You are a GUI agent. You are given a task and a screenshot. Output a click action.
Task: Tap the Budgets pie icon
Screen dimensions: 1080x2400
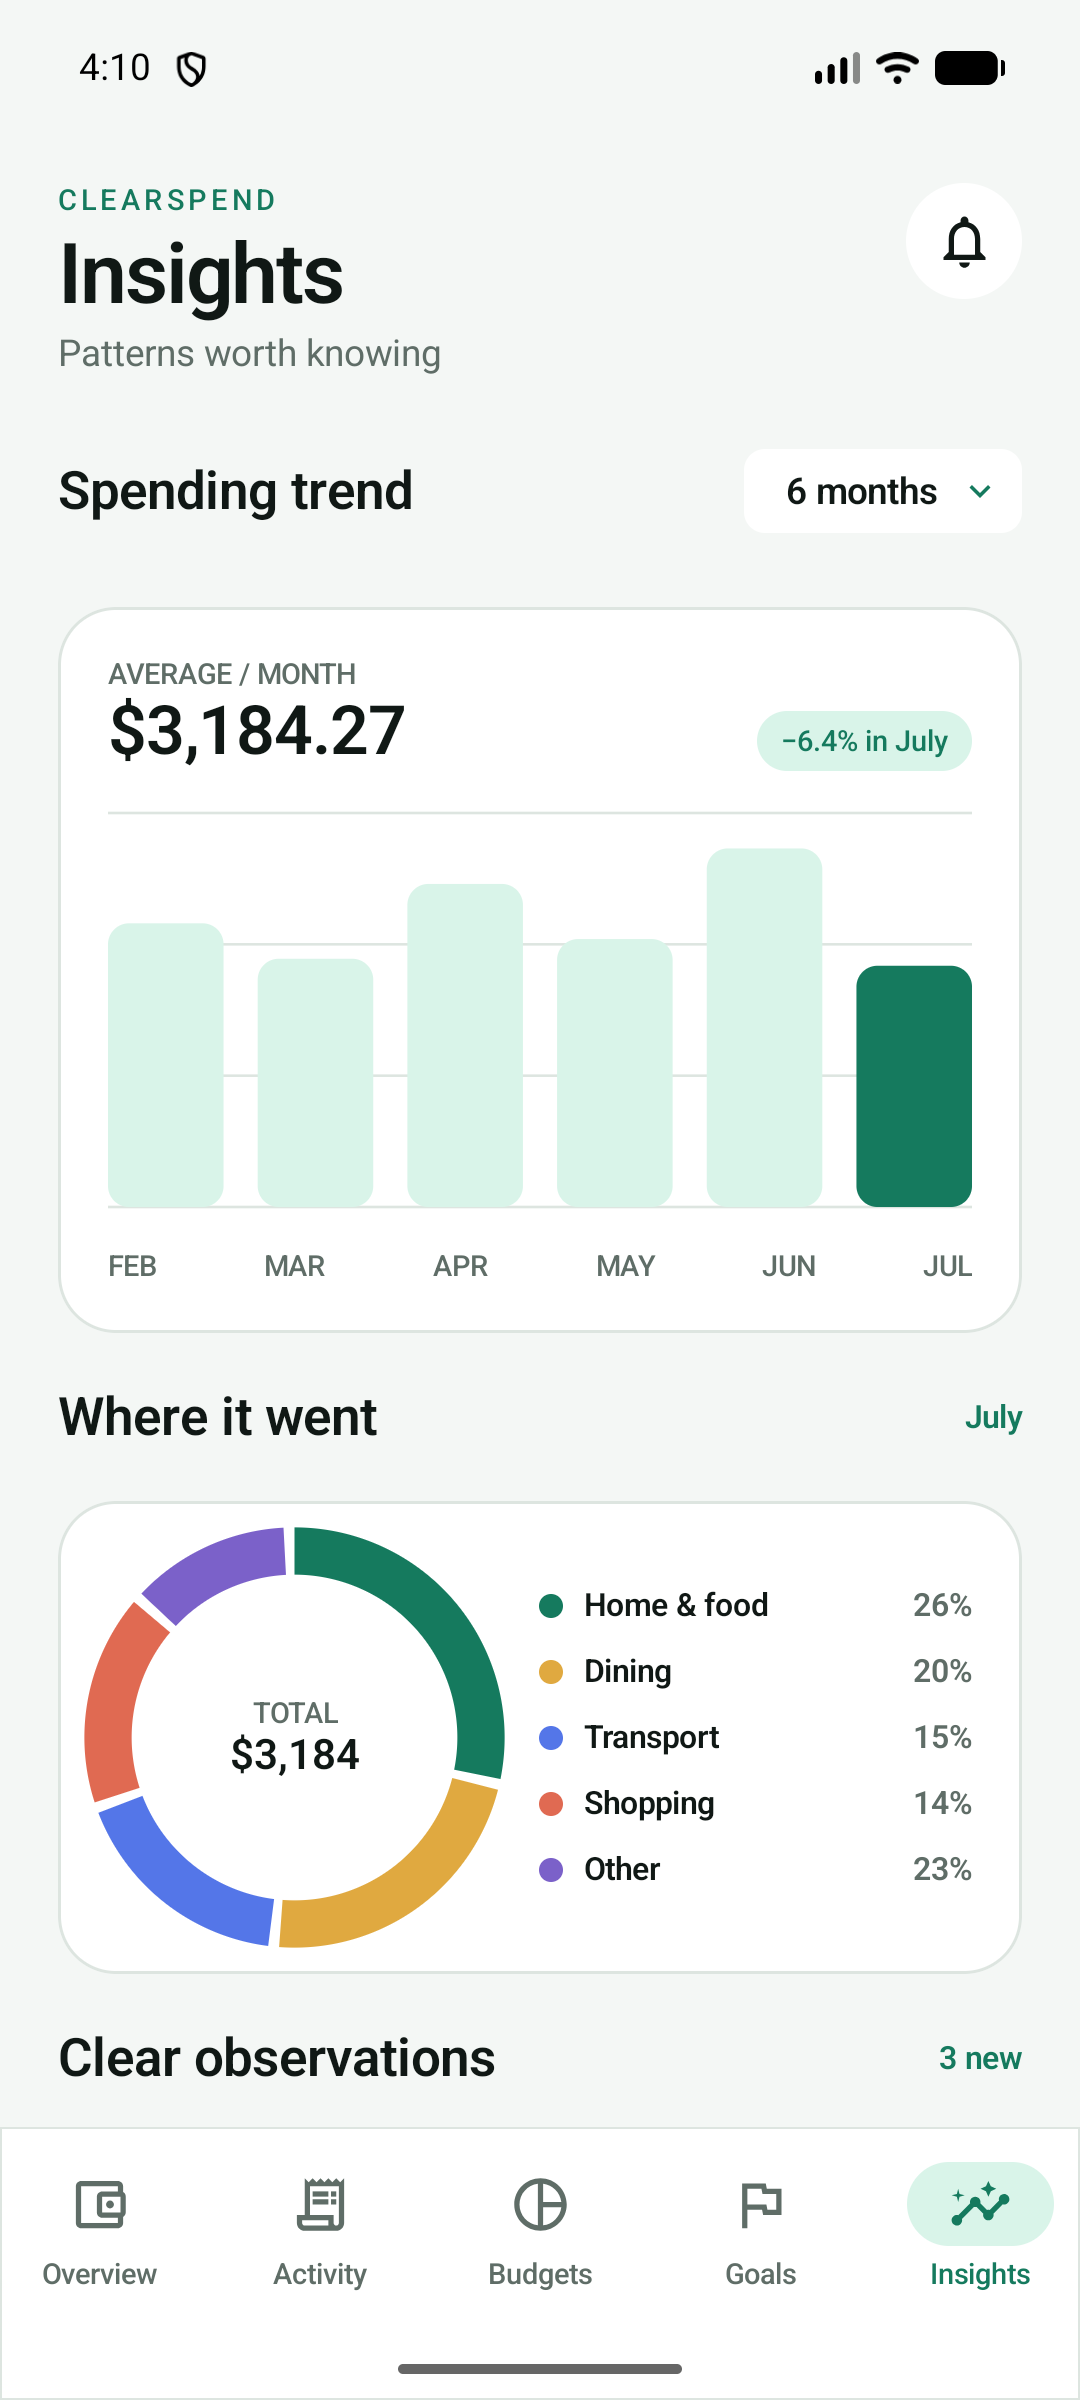540,2205
